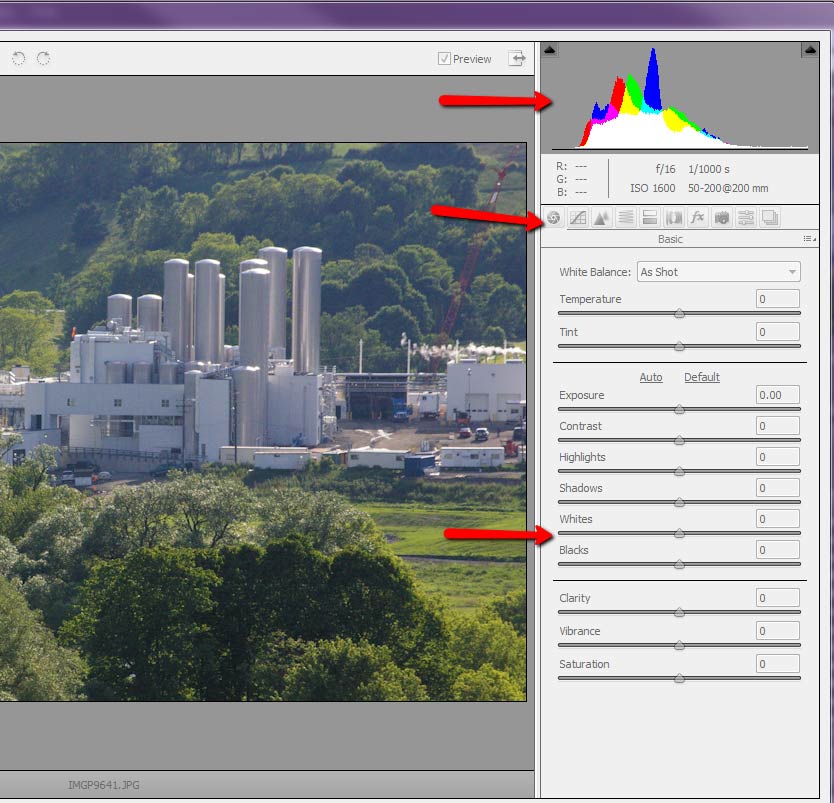Screen dimensions: 834x803
Task: Toggle shadow clipping warning in histogram
Action: 550,50
